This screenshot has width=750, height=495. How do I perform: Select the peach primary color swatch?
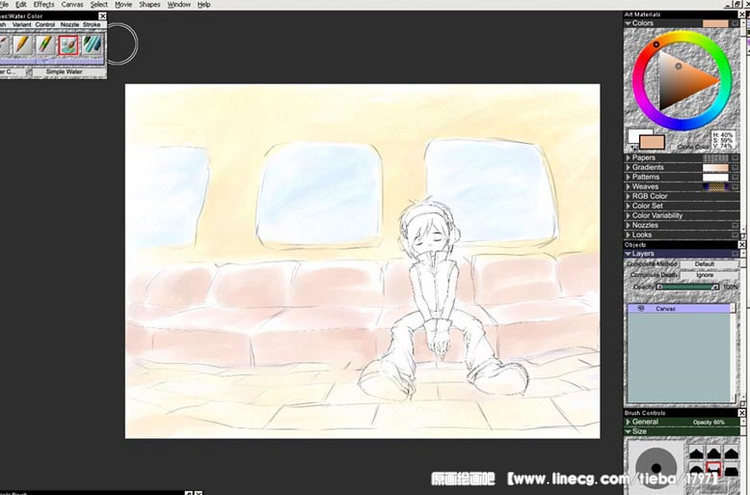point(652,143)
